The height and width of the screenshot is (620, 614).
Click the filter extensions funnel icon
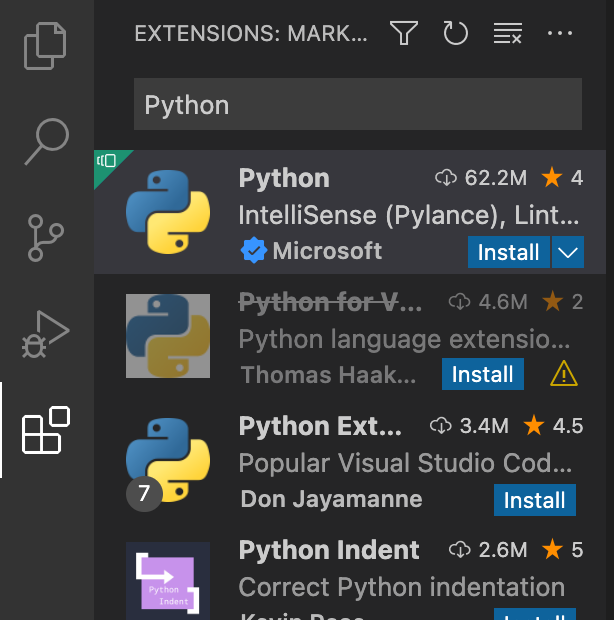(404, 34)
